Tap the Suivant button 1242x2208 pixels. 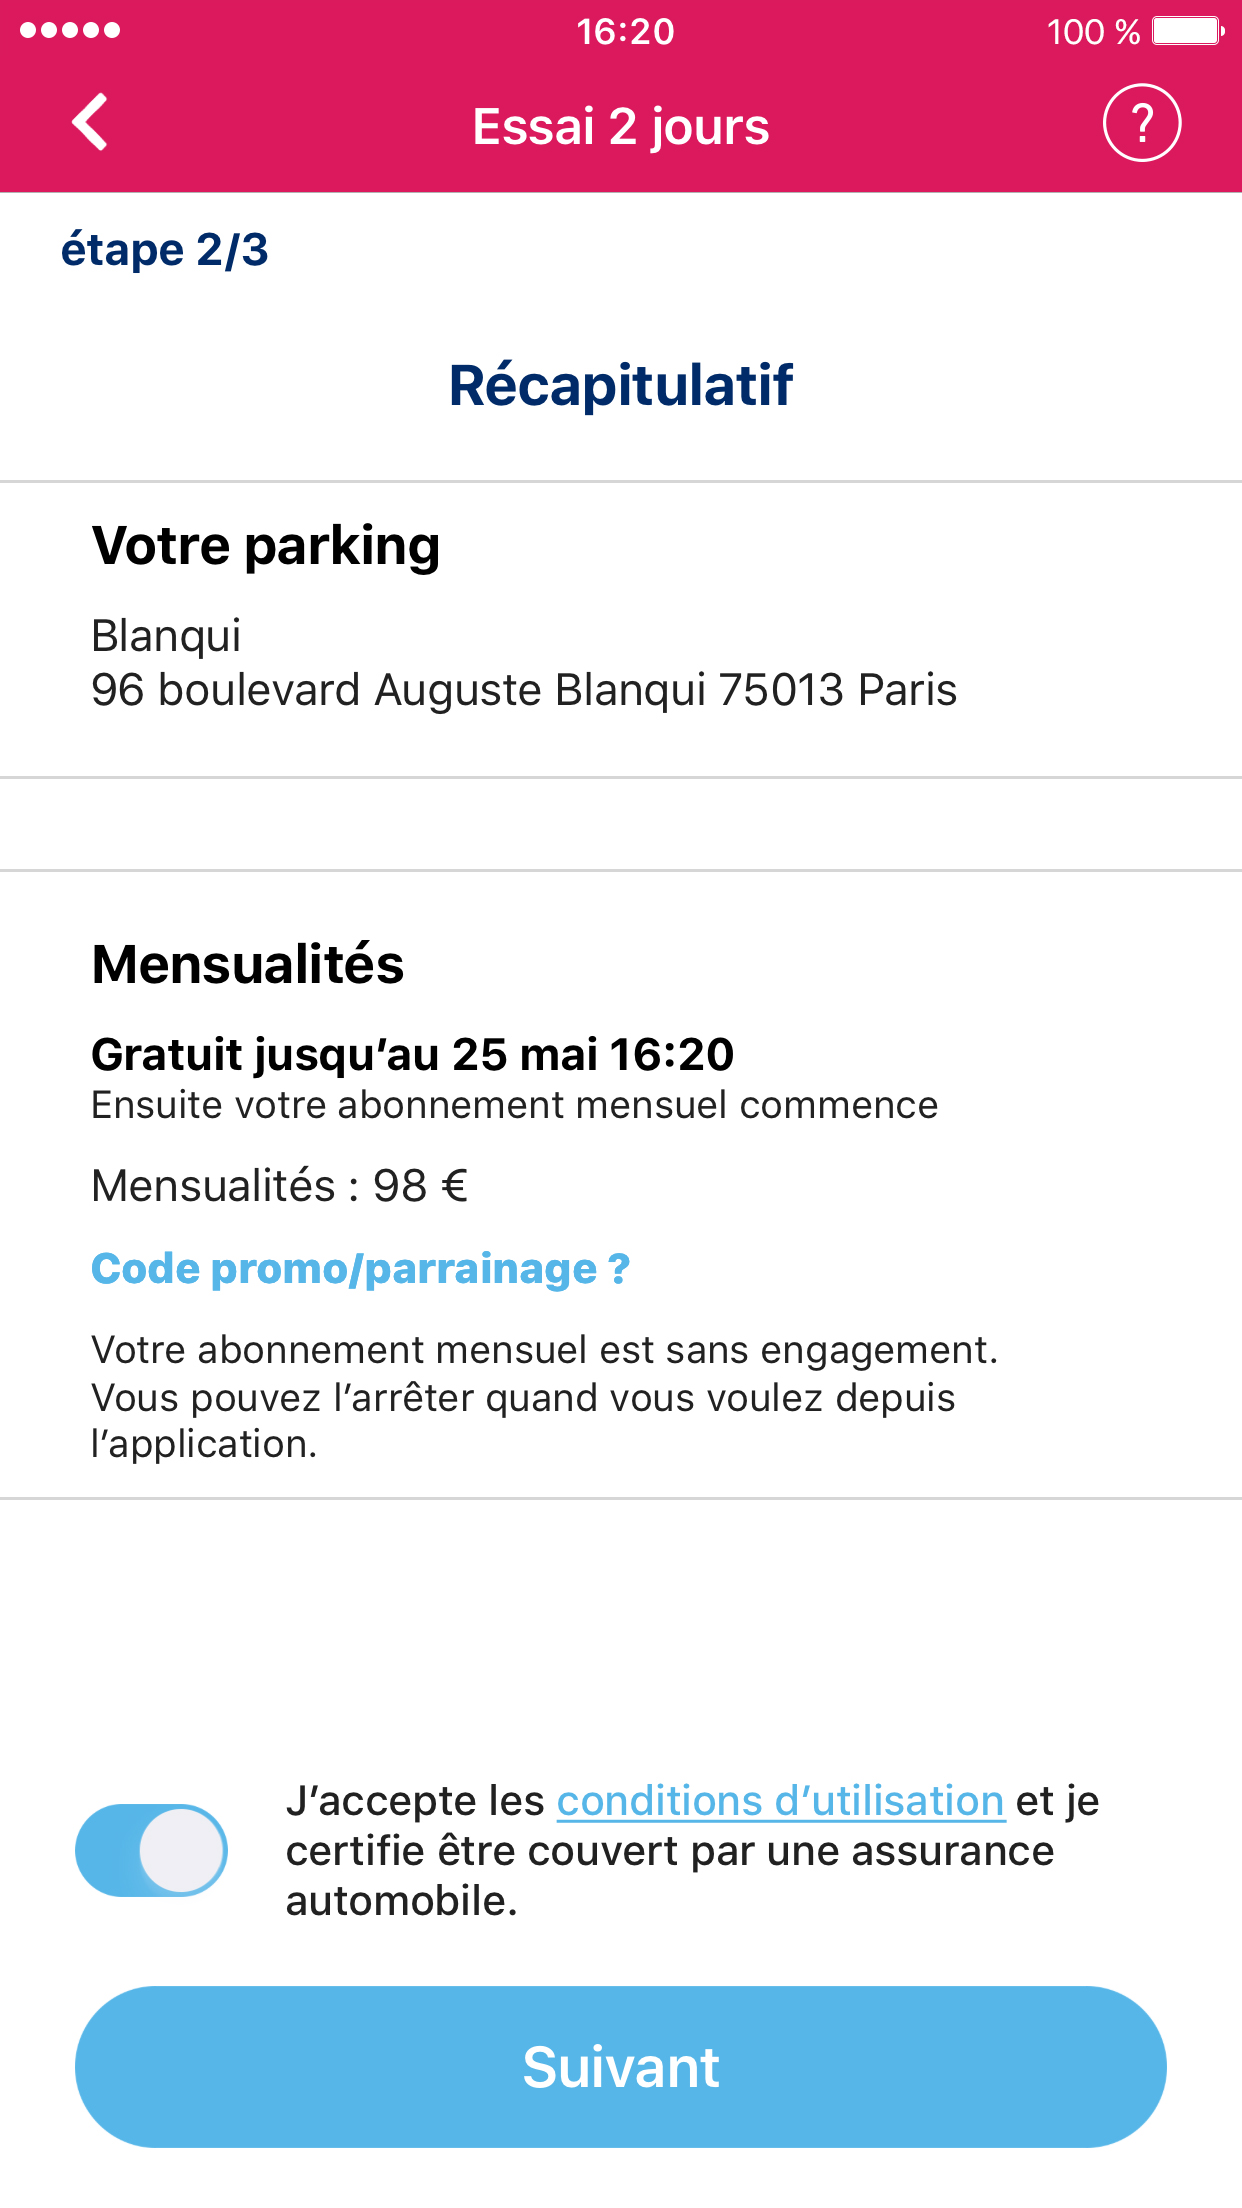point(621,2067)
